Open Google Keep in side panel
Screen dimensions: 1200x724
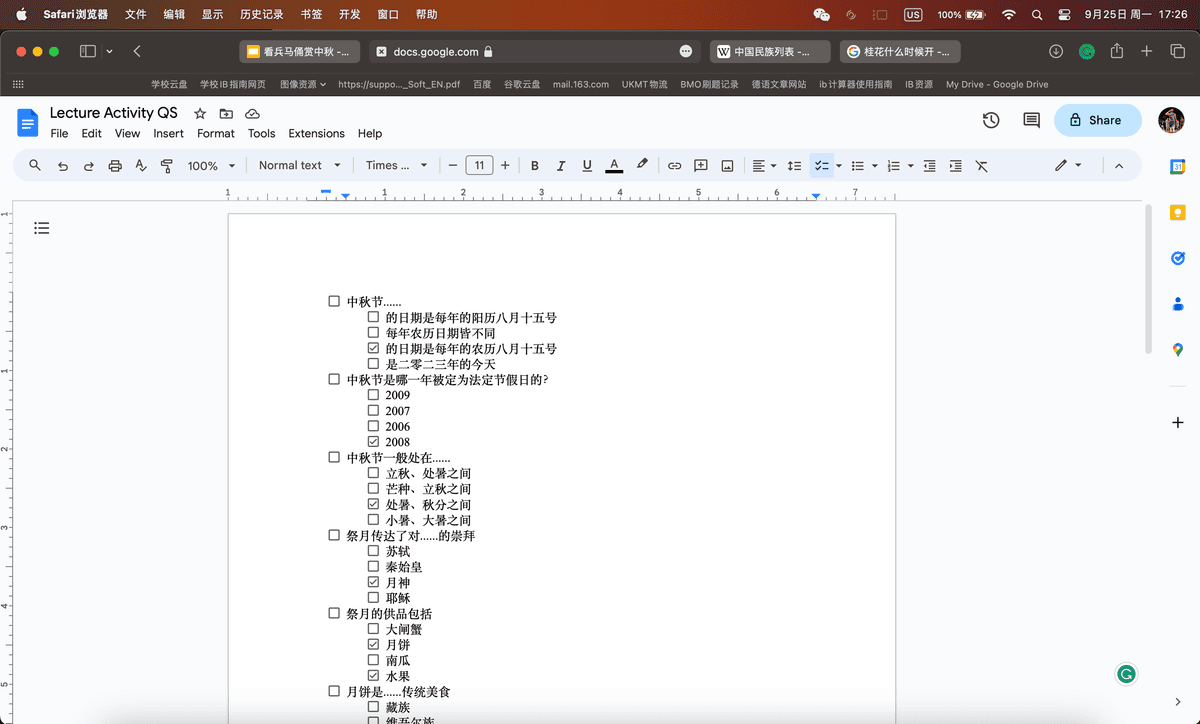[1177, 212]
